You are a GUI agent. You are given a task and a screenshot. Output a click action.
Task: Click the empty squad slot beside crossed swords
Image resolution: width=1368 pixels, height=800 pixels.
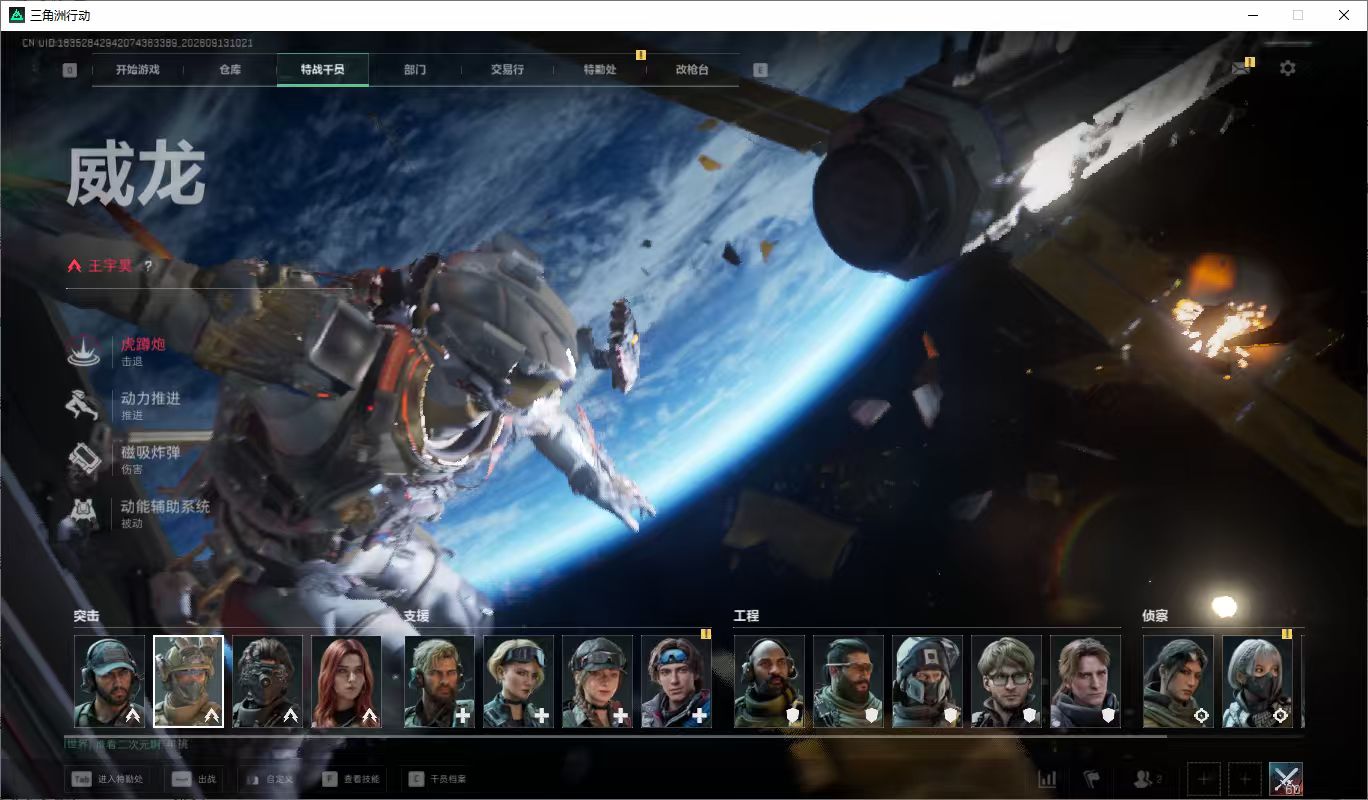tap(1244, 779)
